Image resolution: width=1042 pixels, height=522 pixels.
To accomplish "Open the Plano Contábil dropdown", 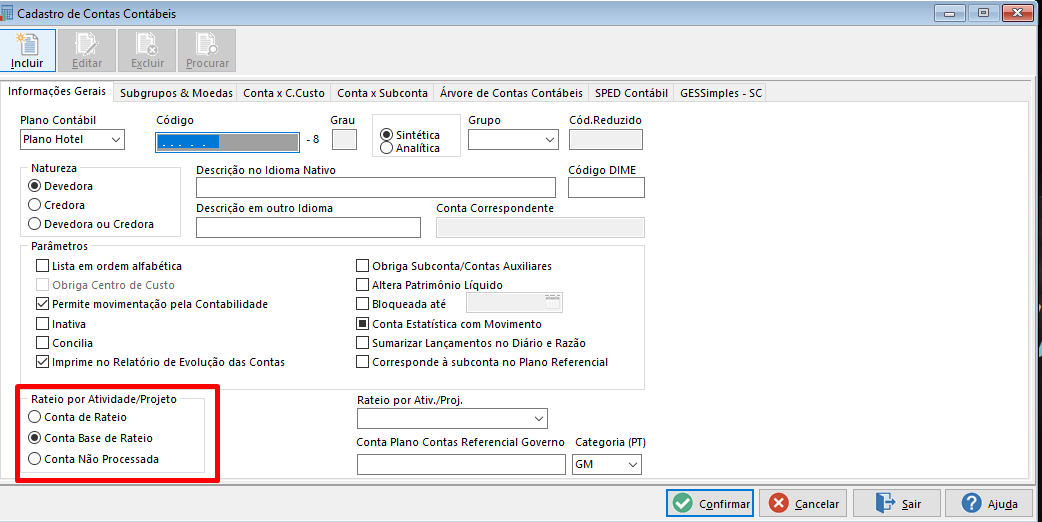I will point(72,139).
